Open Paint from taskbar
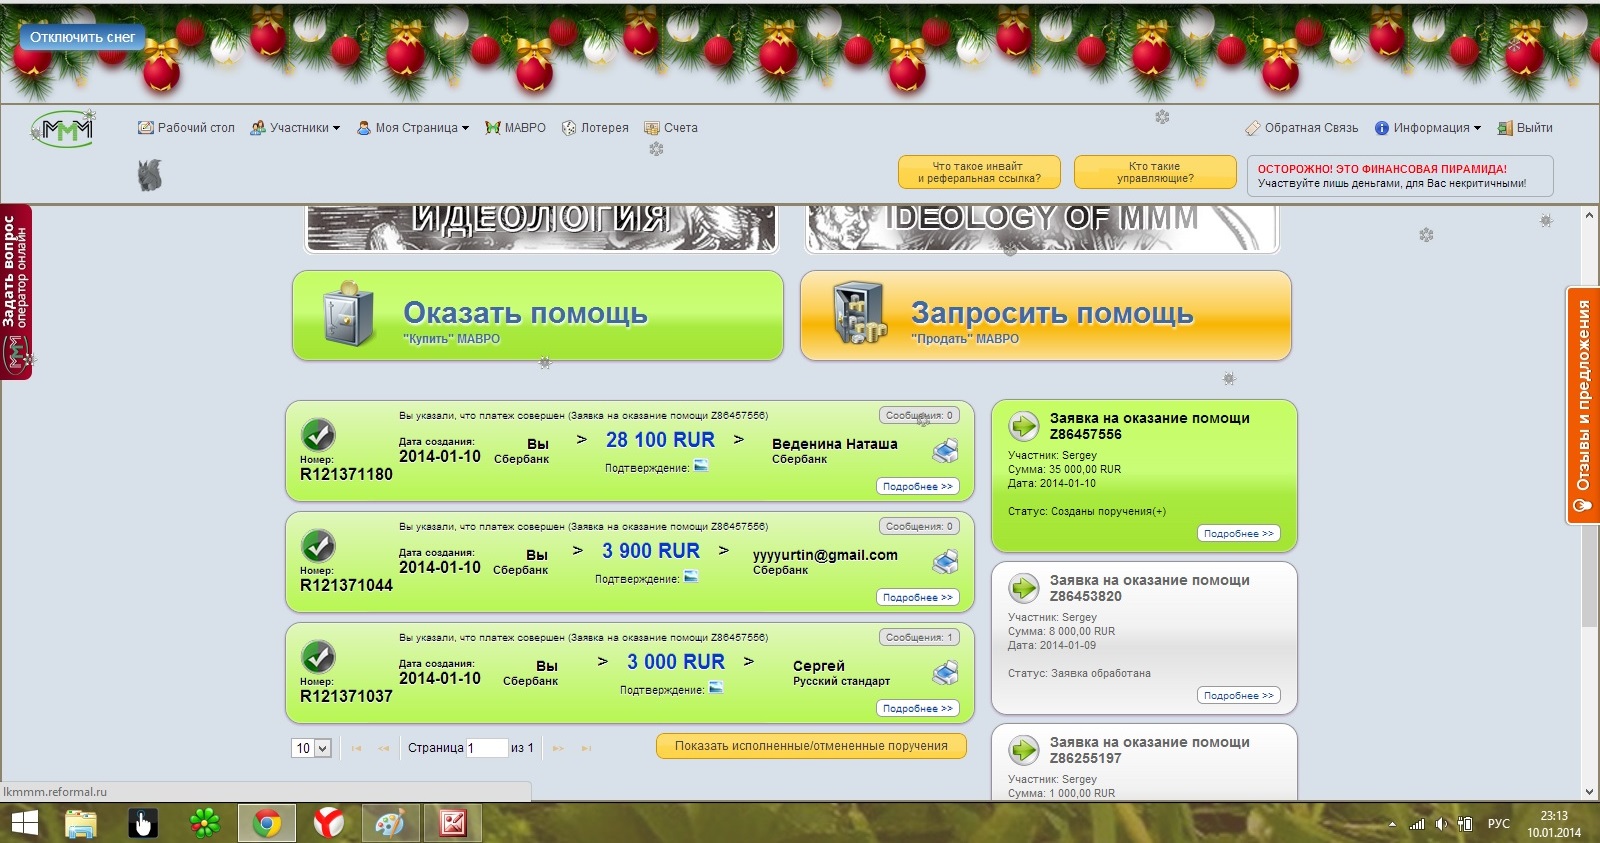The height and width of the screenshot is (843, 1600). [390, 823]
